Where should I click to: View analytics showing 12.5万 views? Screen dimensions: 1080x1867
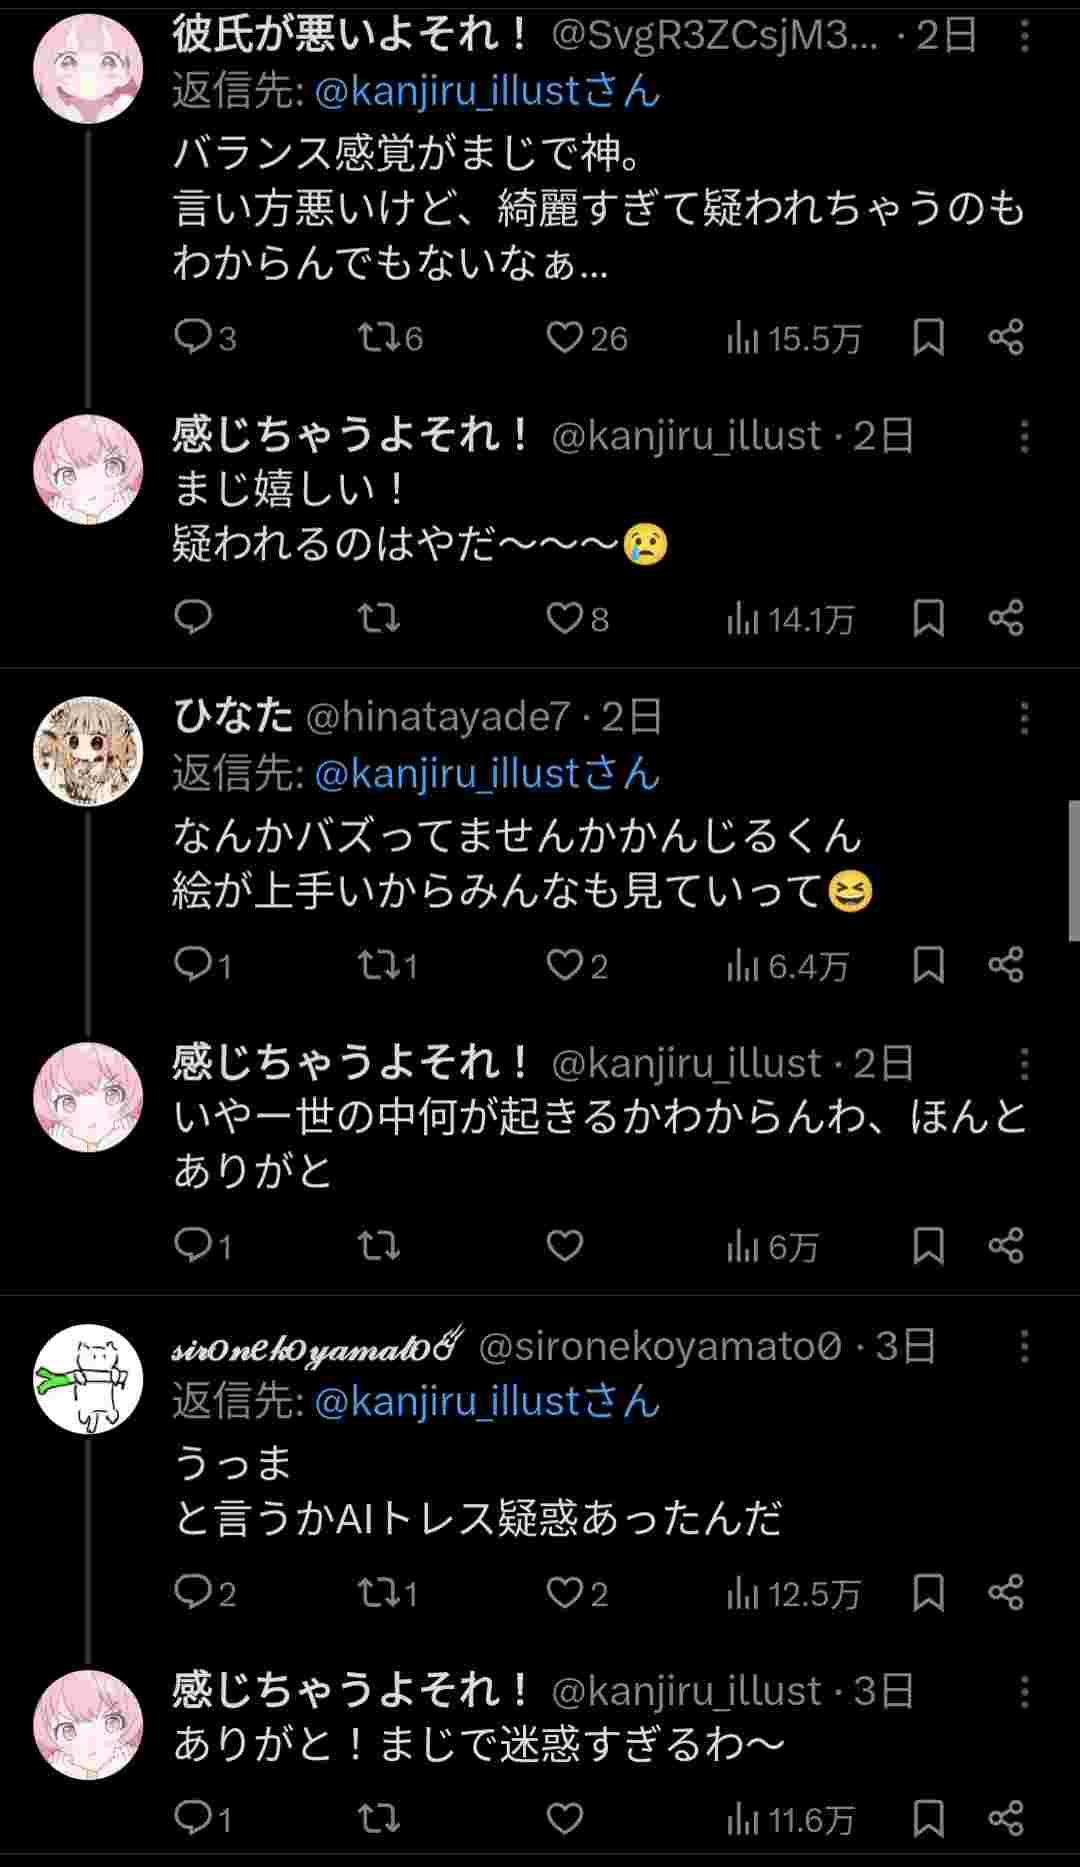(793, 1593)
